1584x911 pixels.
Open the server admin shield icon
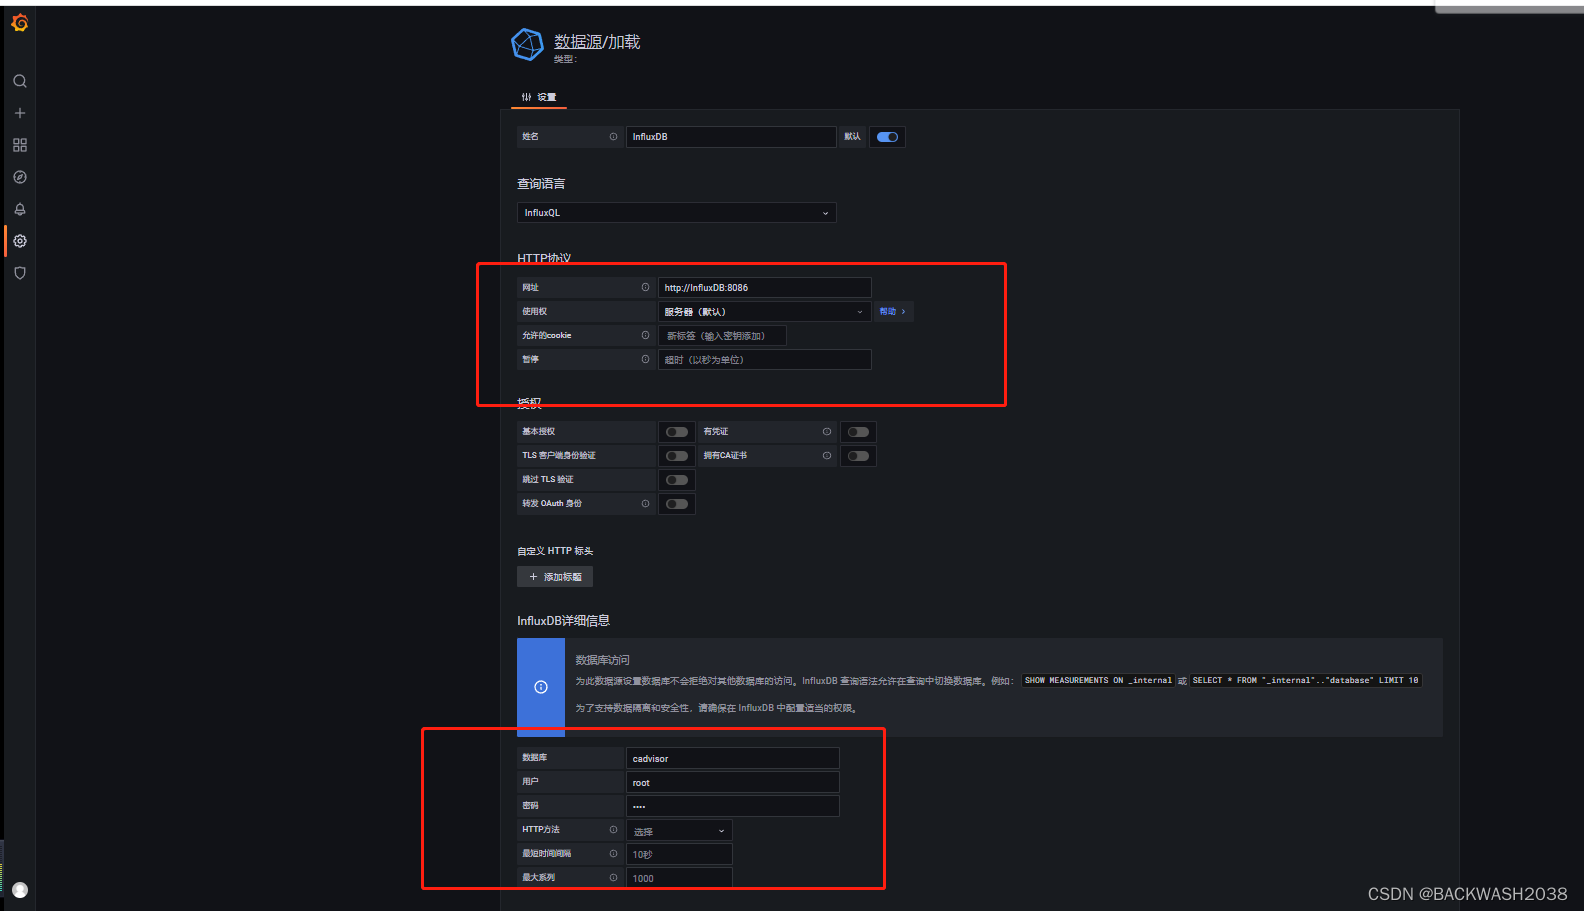pyautogui.click(x=19, y=273)
